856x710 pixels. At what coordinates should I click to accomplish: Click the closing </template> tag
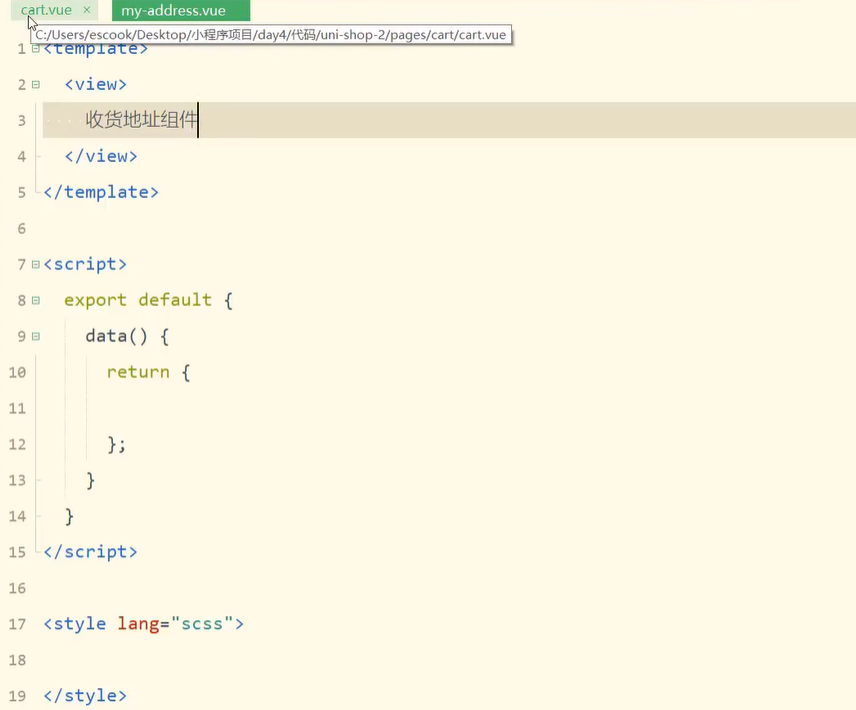pos(101,192)
